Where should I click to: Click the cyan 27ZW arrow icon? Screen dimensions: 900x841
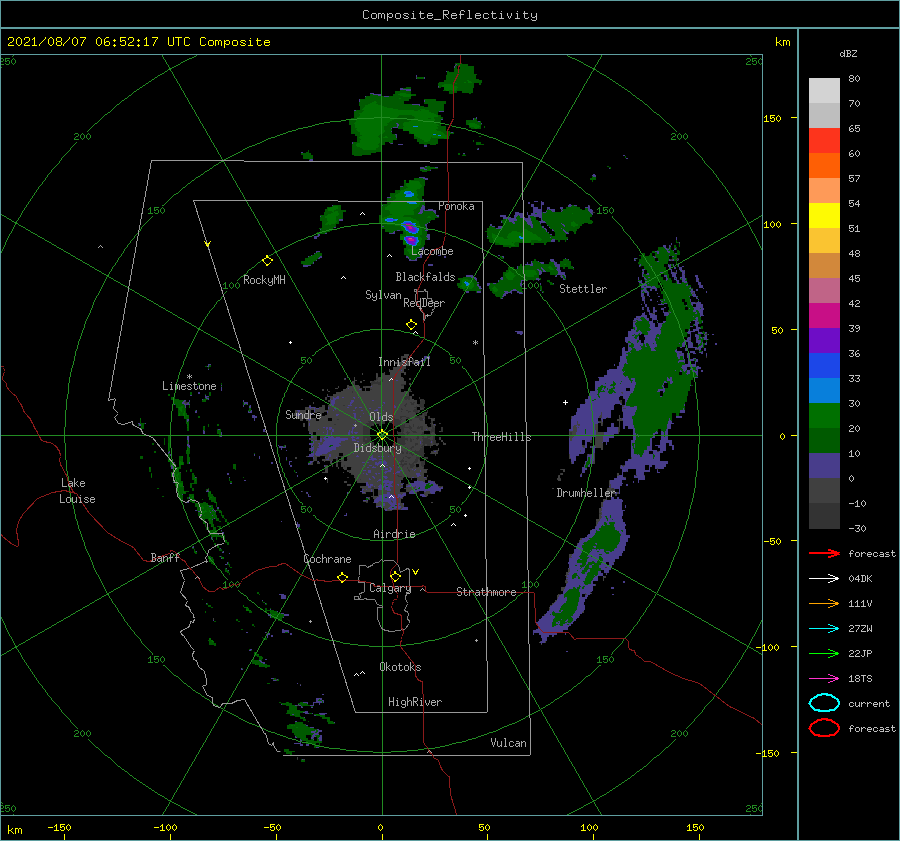[x=824, y=629]
